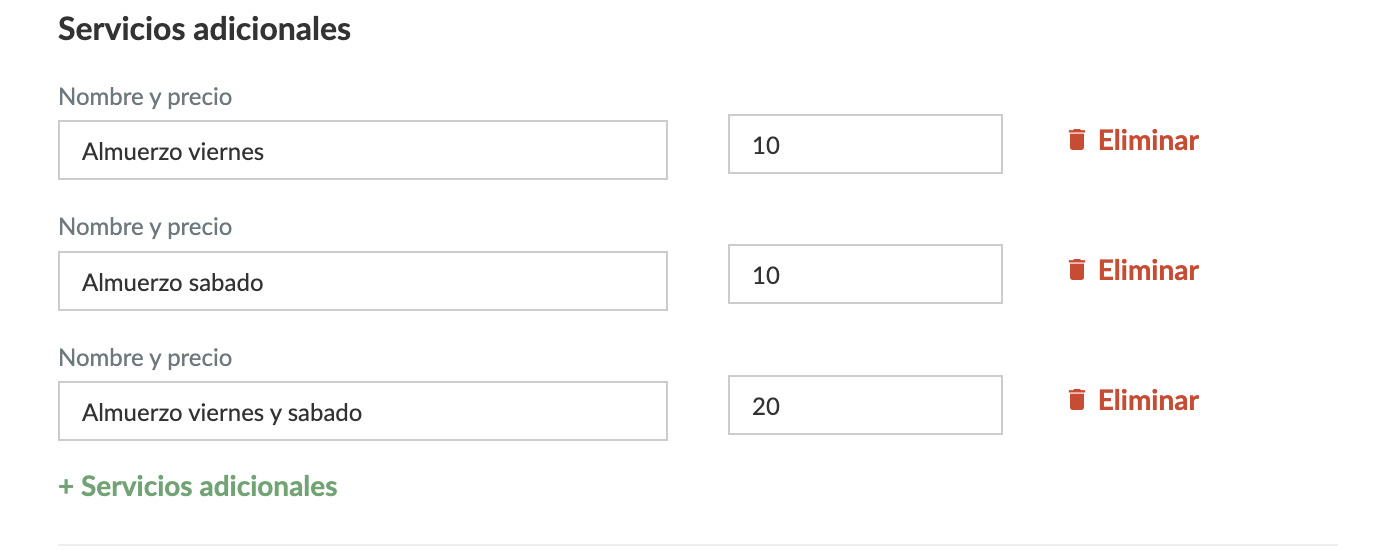Edit the price field for Almuerzo viernes
Image resolution: width=1394 pixels, height=550 pixels.
tap(864, 145)
